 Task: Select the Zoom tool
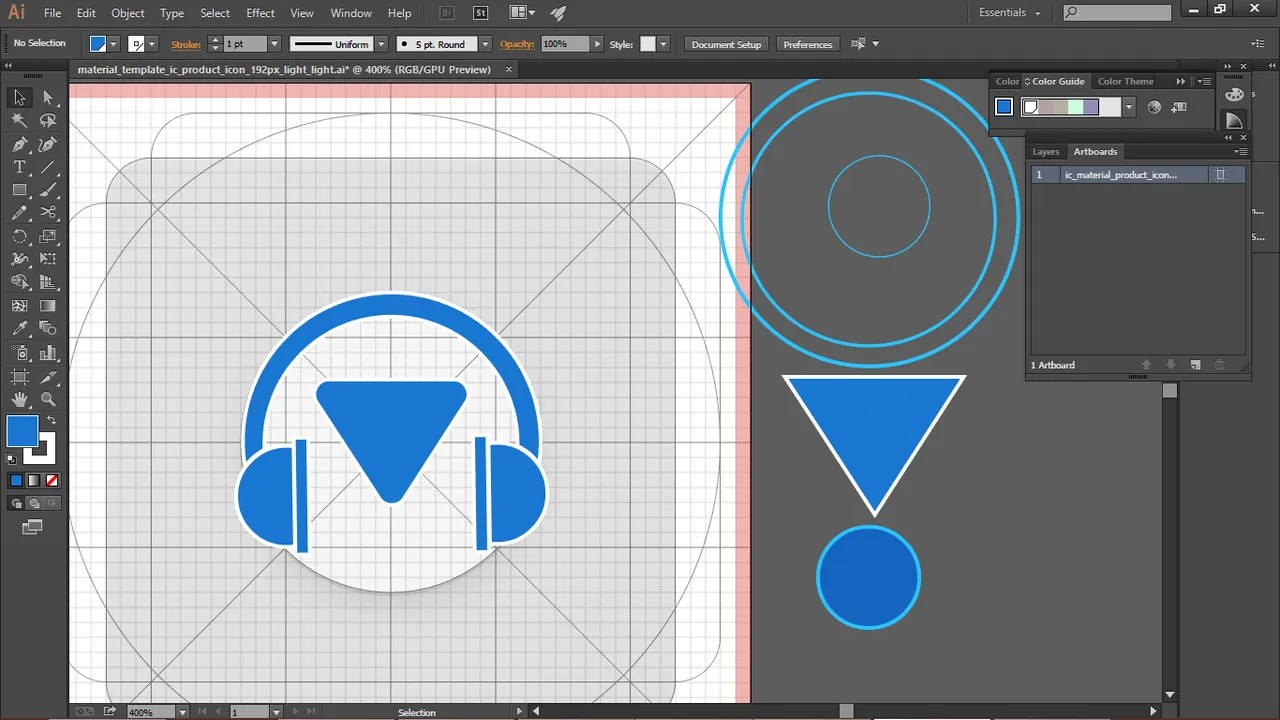(x=47, y=400)
